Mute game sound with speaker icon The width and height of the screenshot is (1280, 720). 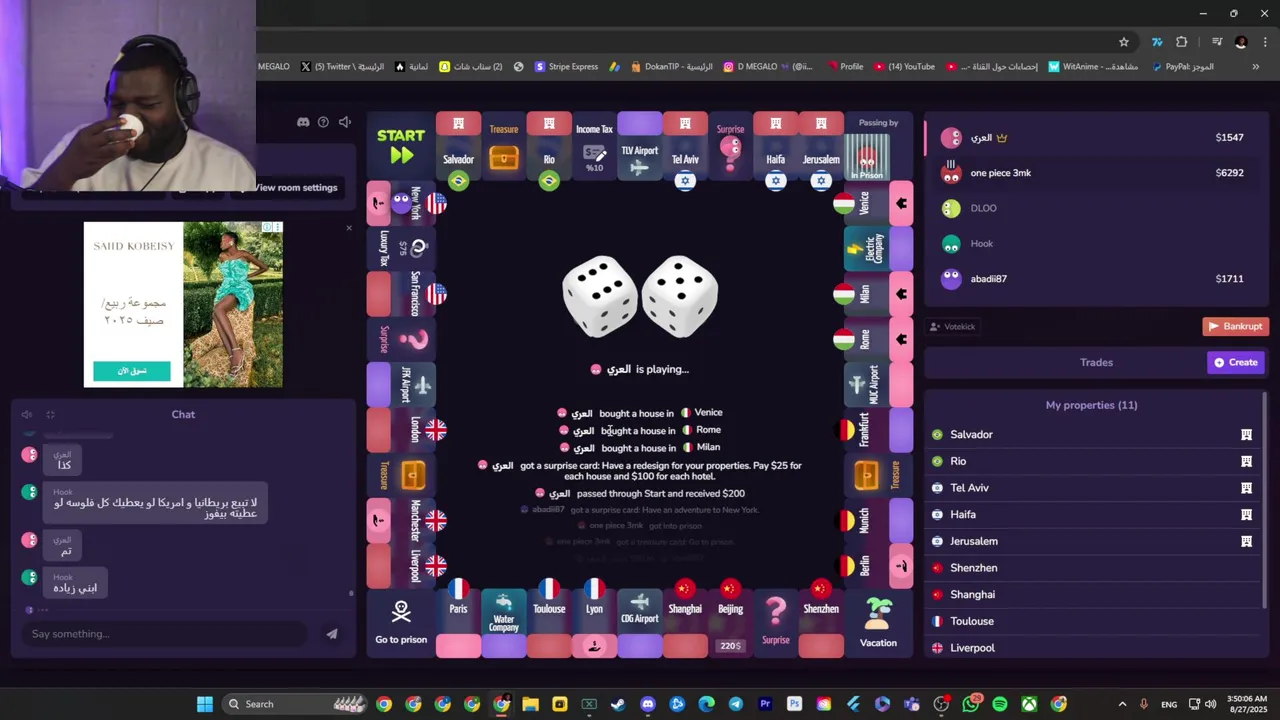click(345, 122)
